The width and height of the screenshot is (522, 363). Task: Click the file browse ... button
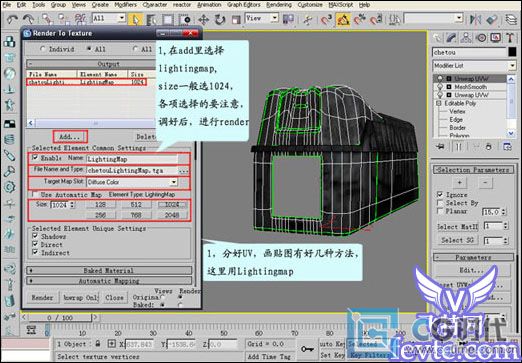[x=184, y=171]
